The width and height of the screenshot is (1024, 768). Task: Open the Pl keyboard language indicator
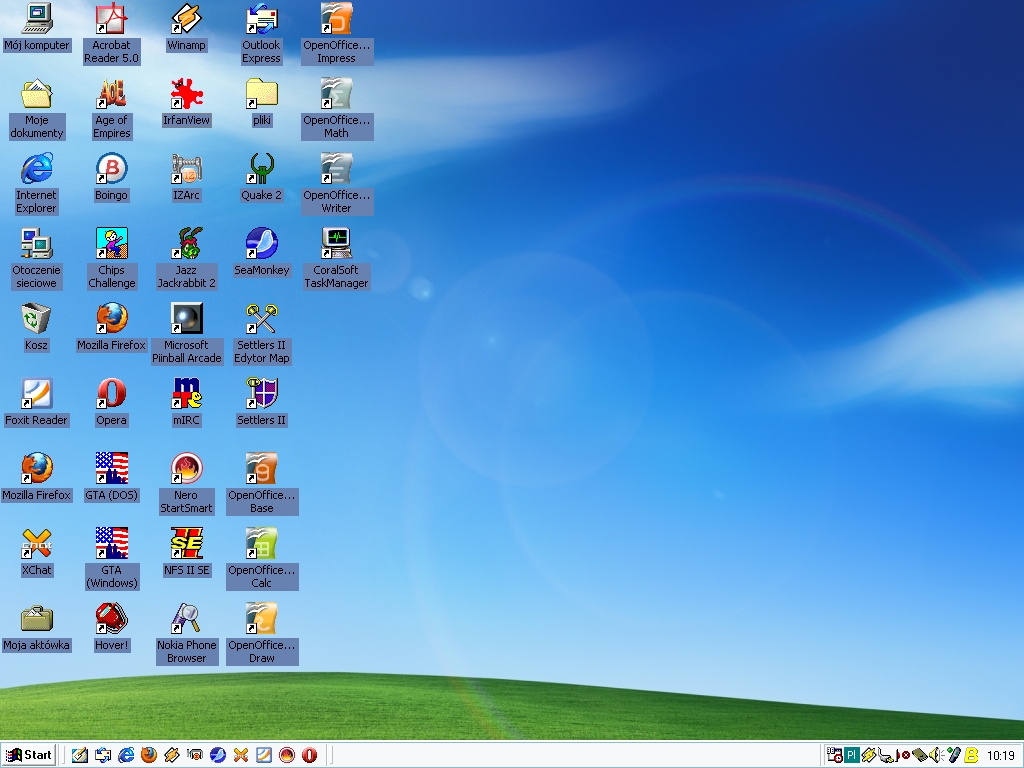click(852, 756)
